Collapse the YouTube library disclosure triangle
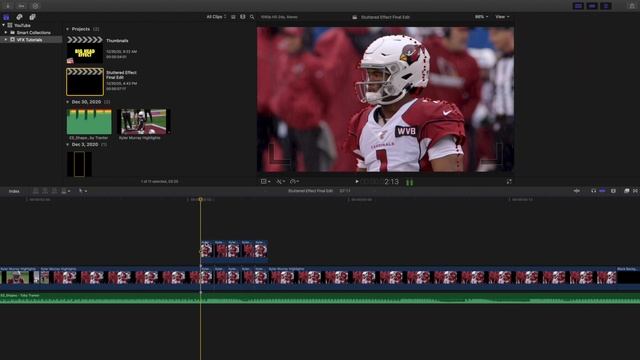Screen dimensions: 640x360 (x=4, y=25)
